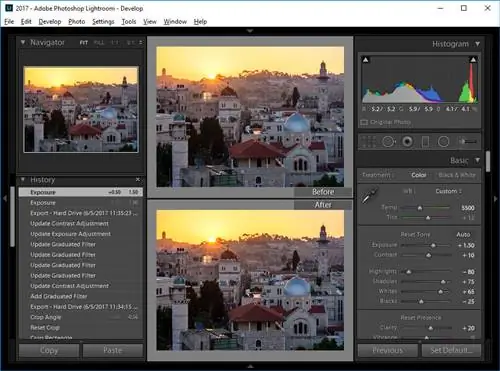Click the Temp slider handle

click(420, 208)
